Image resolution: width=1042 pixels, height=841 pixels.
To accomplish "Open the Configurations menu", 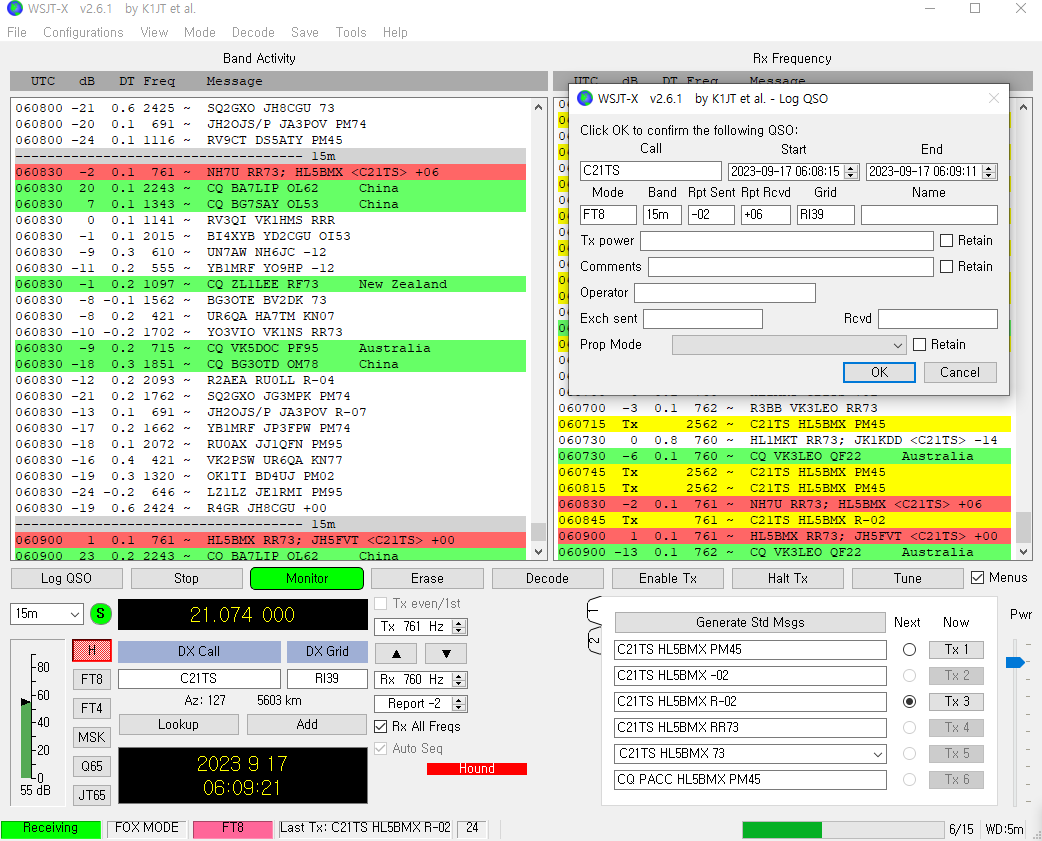I will click(83, 32).
